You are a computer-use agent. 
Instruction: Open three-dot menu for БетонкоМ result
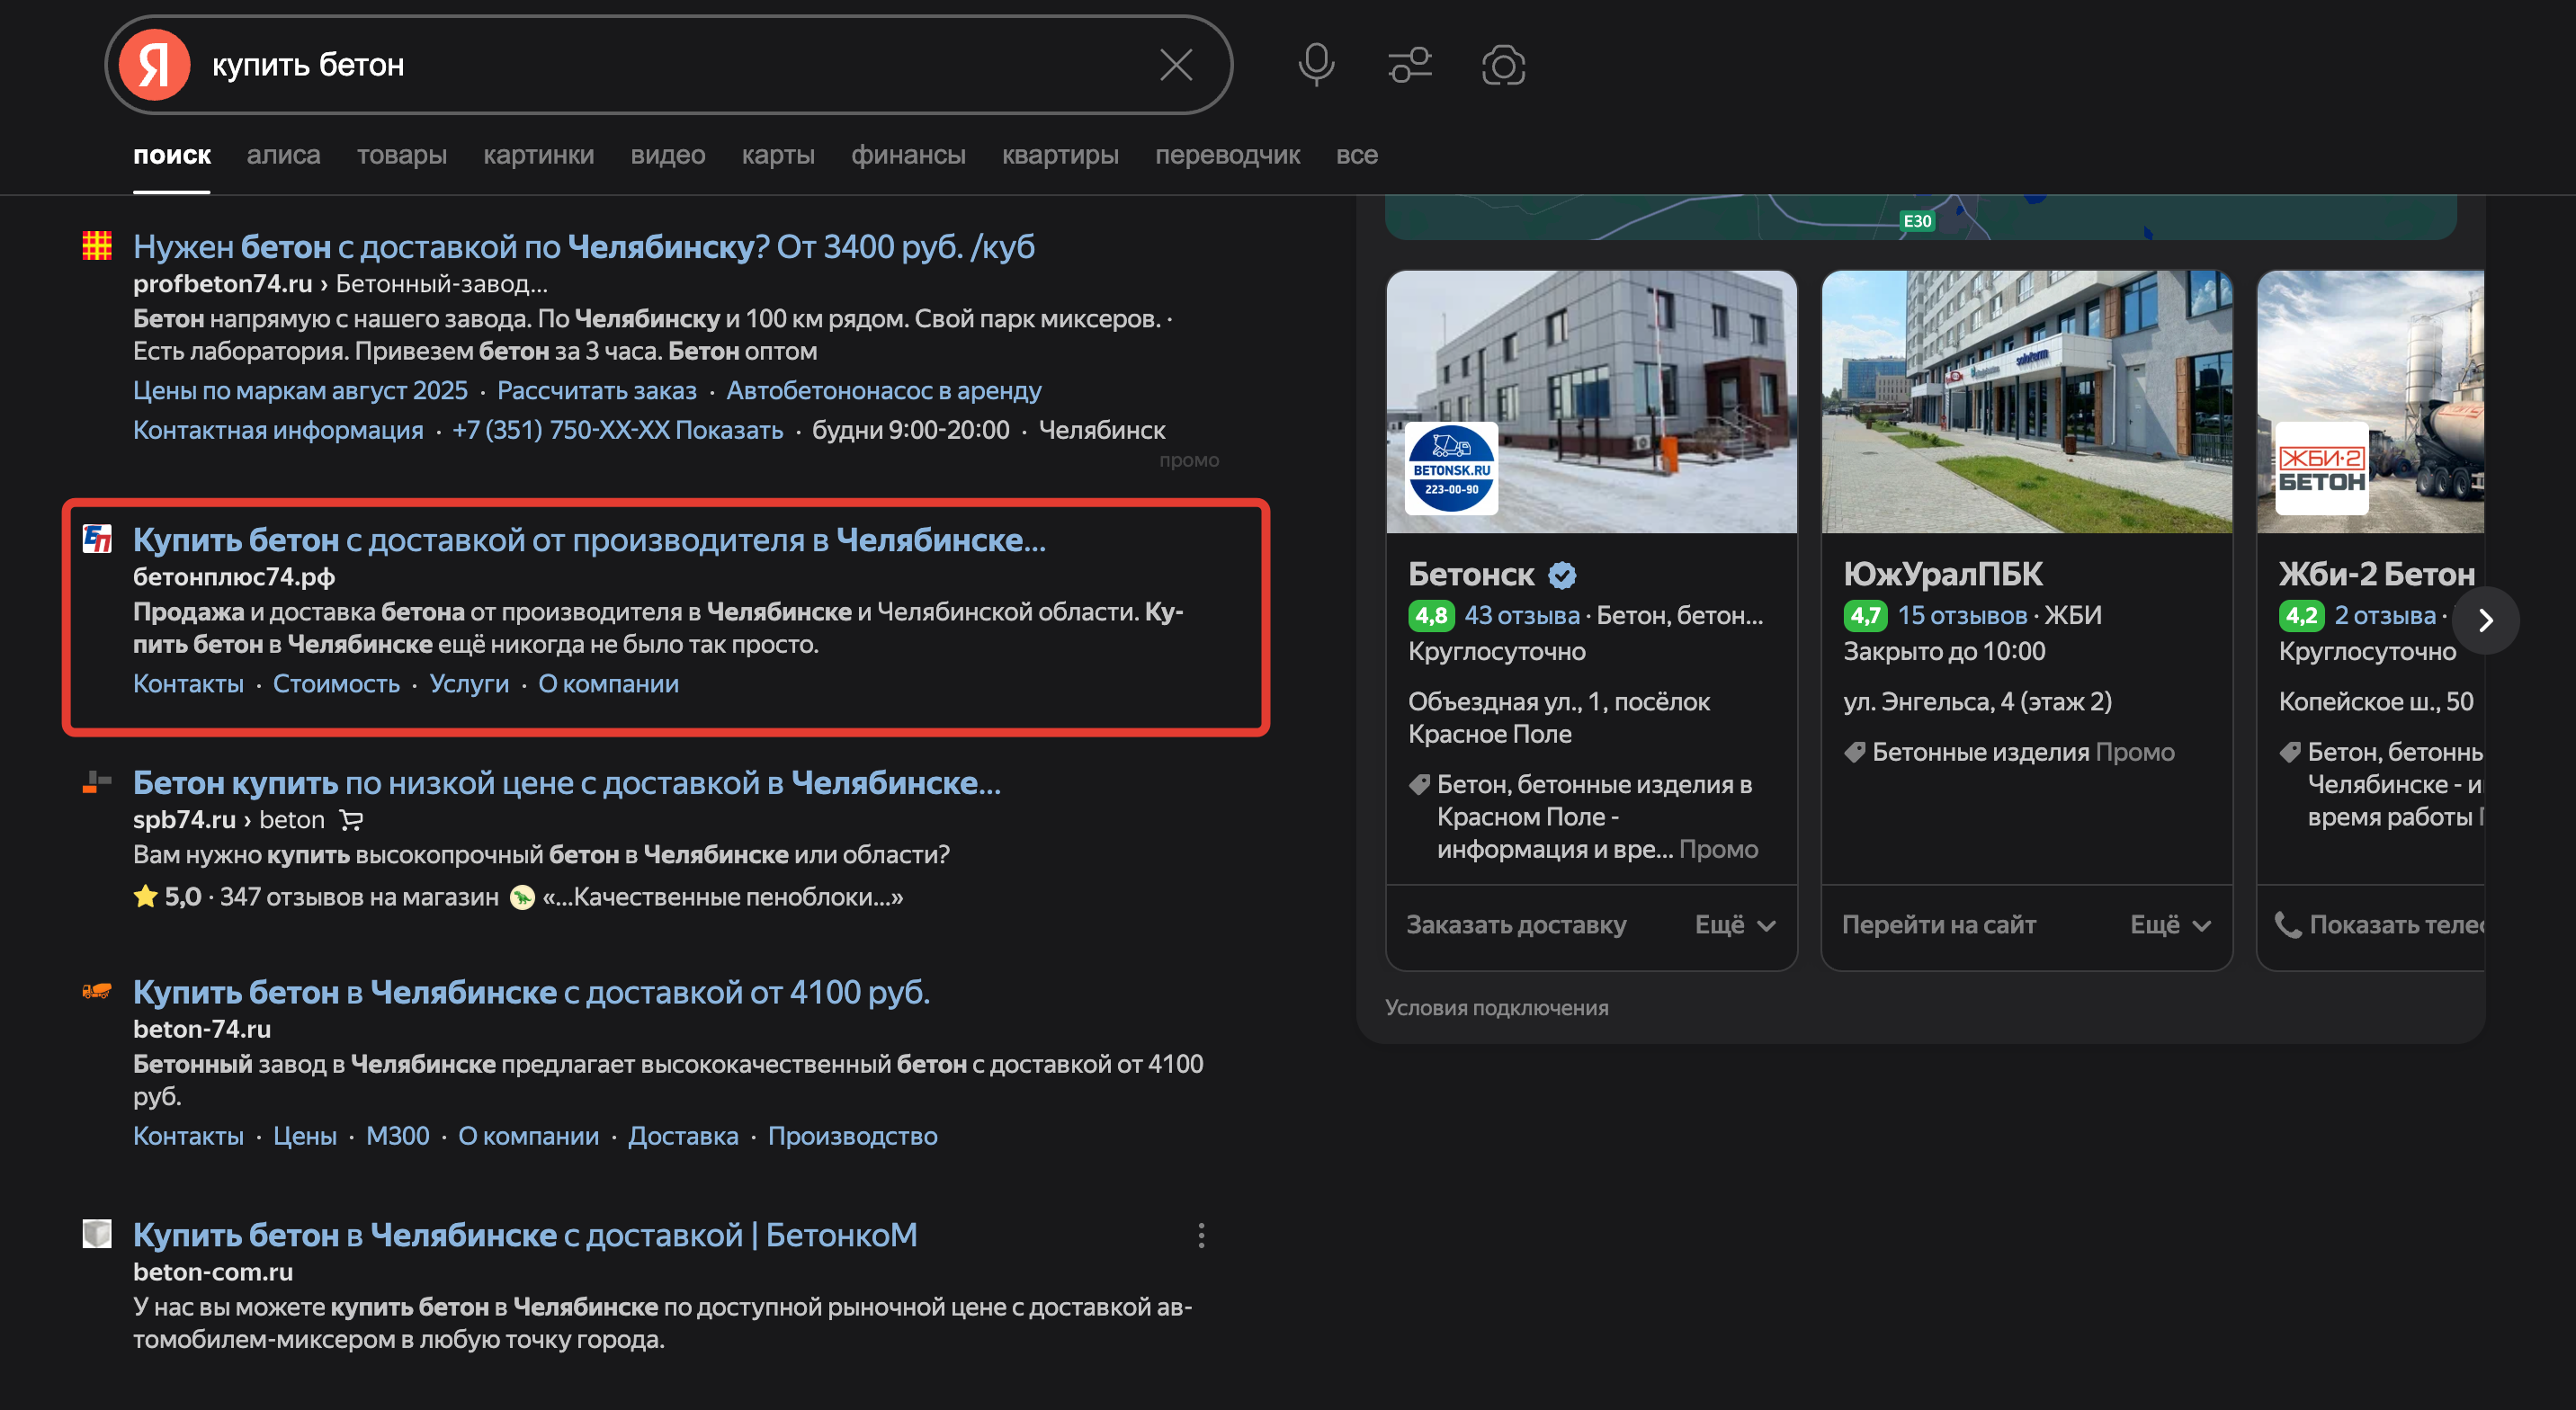(x=1201, y=1236)
